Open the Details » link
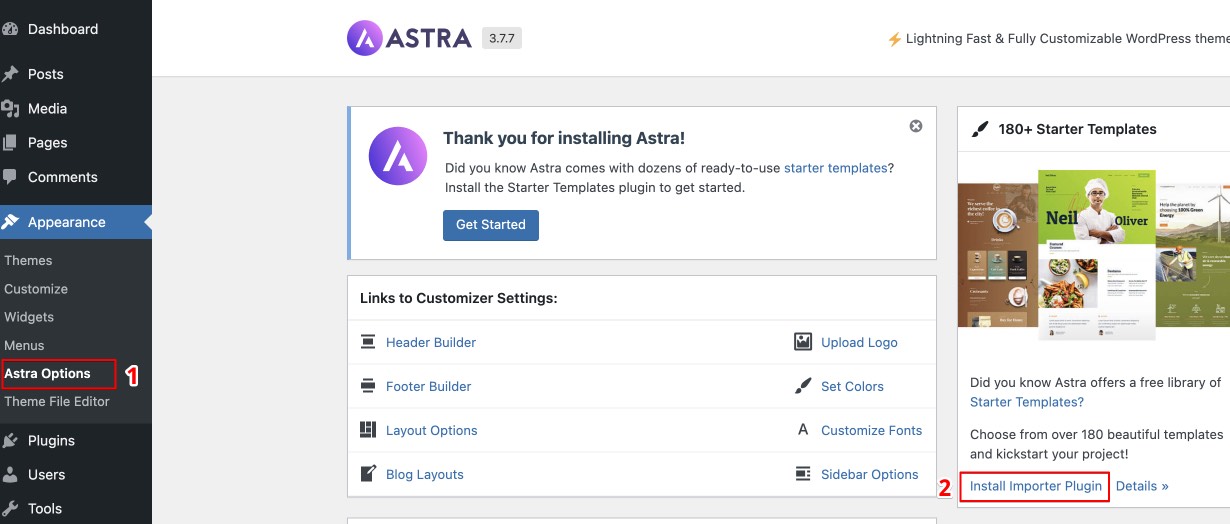The height and width of the screenshot is (524, 1230). coord(1142,486)
